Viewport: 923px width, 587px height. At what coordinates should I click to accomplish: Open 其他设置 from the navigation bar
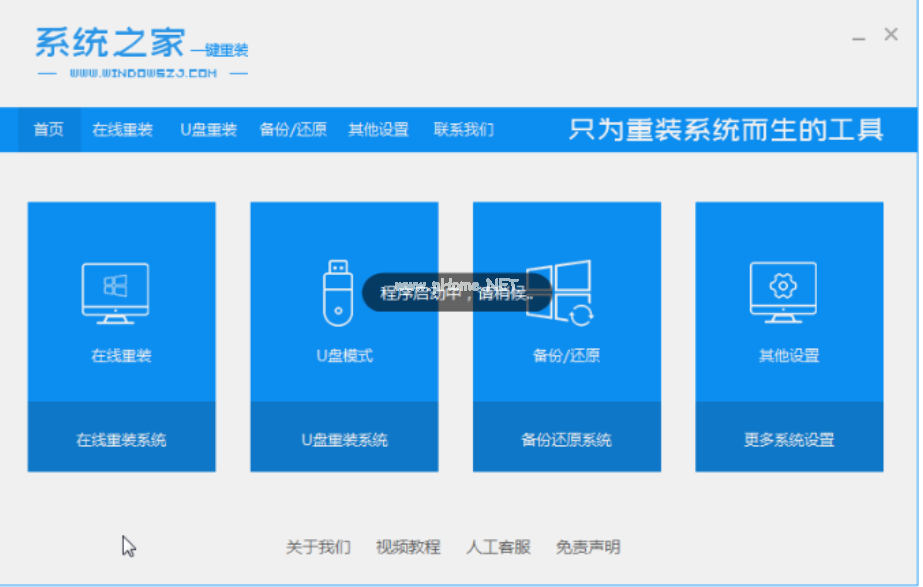tap(378, 129)
